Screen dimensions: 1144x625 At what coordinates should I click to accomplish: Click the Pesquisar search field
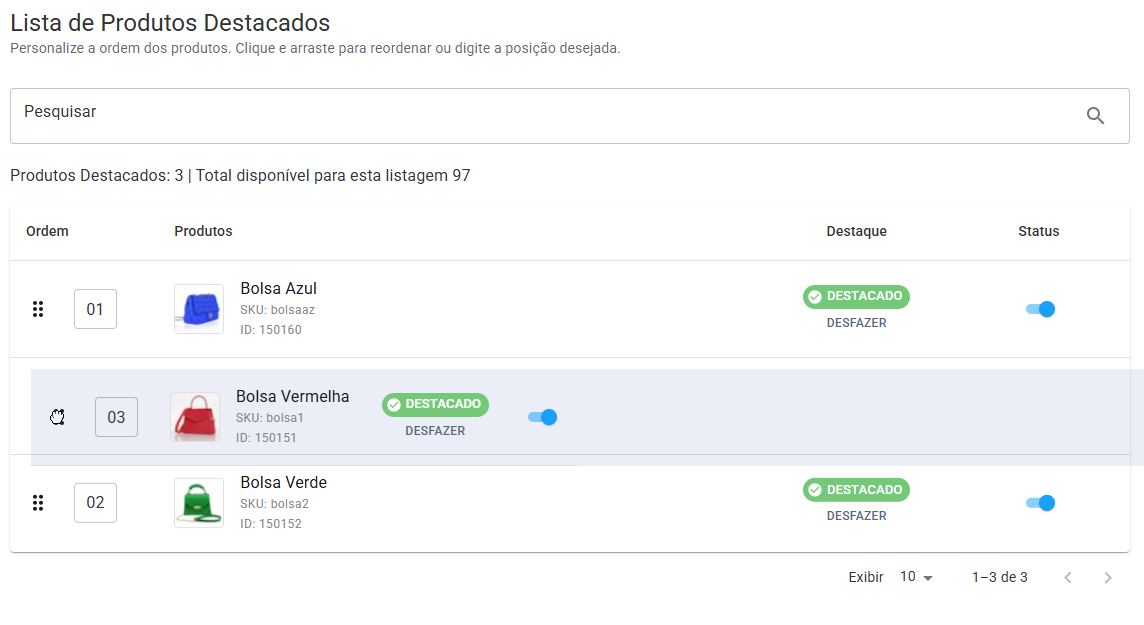click(570, 116)
